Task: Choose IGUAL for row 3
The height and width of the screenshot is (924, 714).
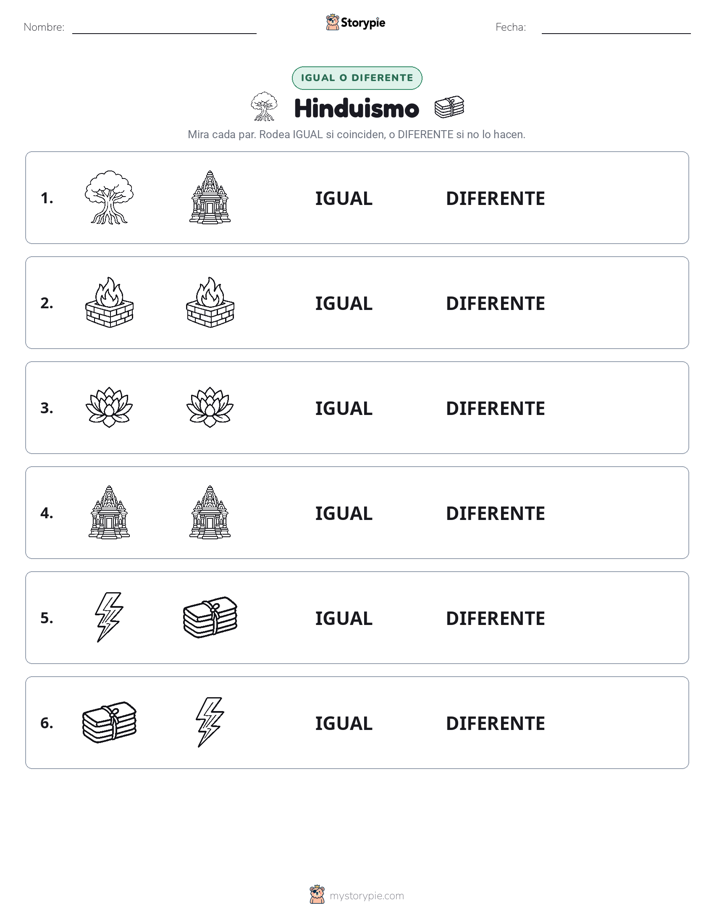Action: pyautogui.click(x=343, y=408)
